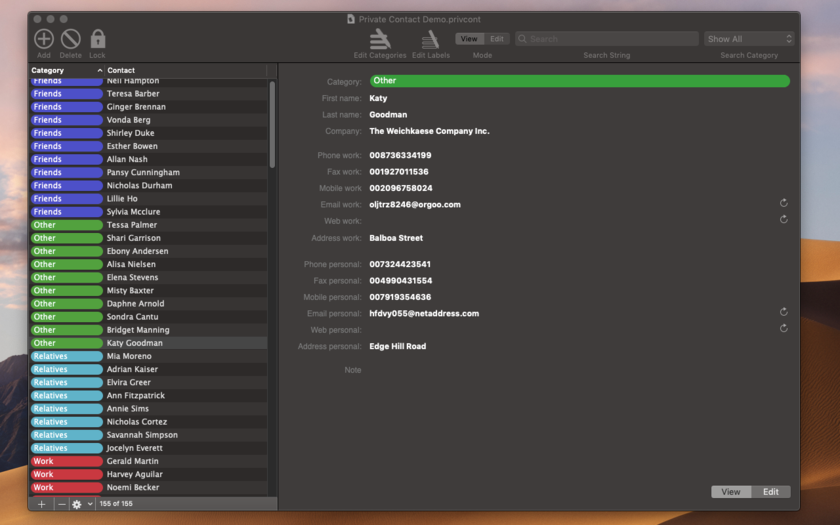The image size is (840, 525).
Task: Sort the list by Category column header
Action: click(x=66, y=70)
